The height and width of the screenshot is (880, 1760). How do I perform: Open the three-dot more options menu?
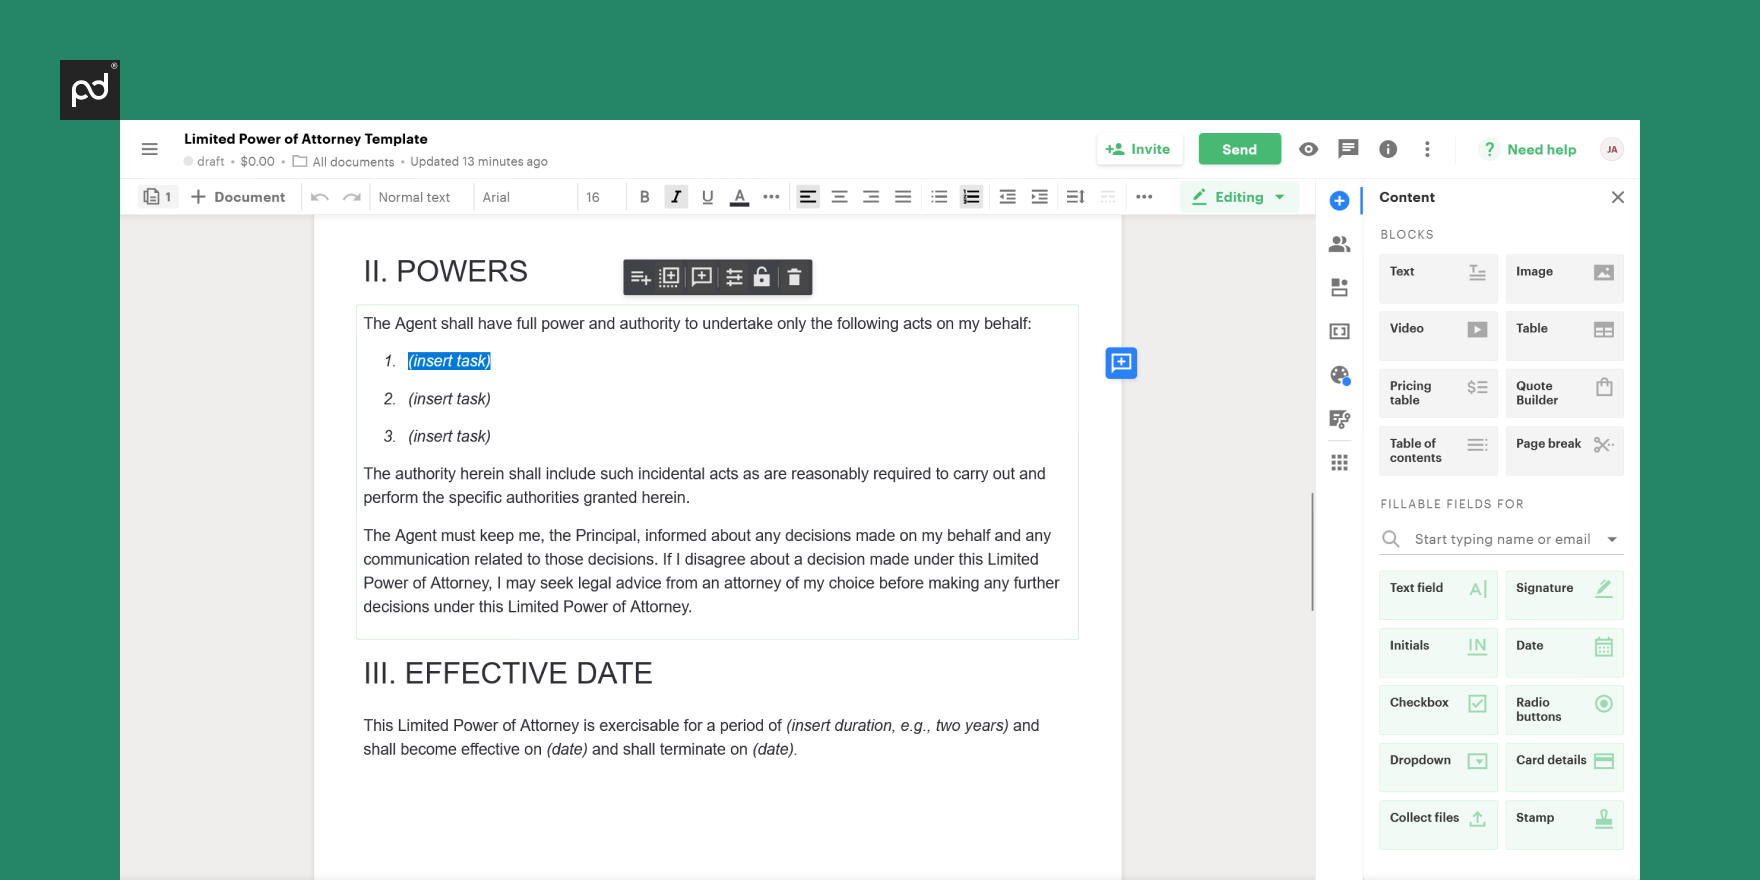1427,149
